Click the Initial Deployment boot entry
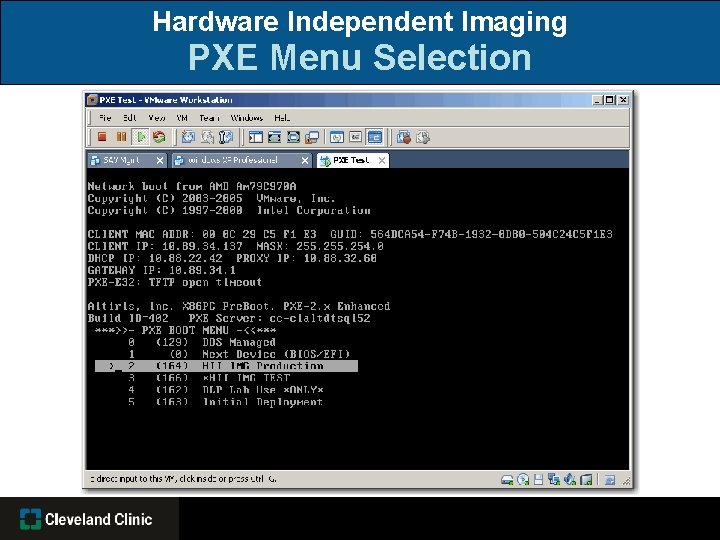Screen dimensions: 720x540 (x=225, y=402)
